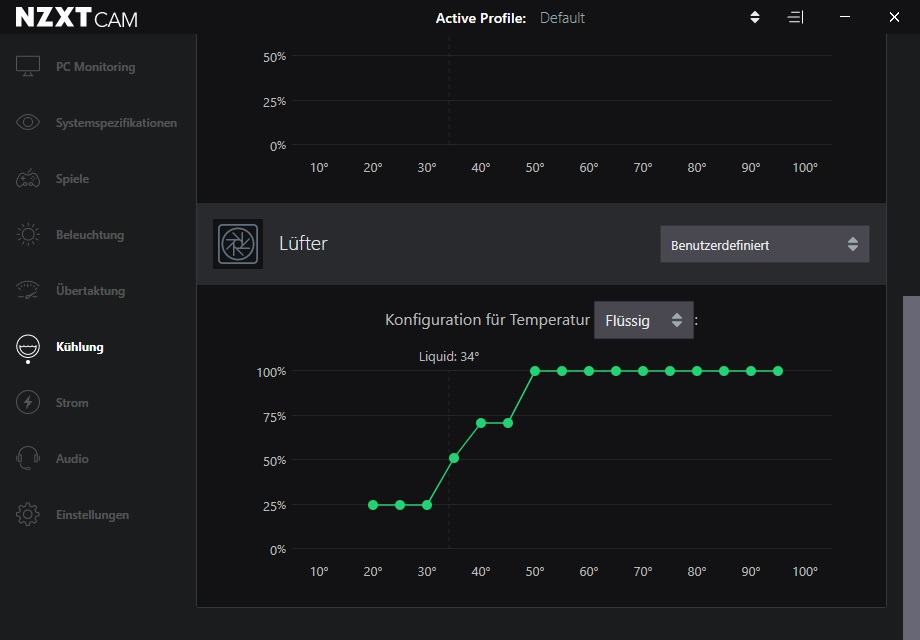Viewport: 920px width, 640px height.
Task: Select the fan curve point at 70°
Action: [x=643, y=371]
